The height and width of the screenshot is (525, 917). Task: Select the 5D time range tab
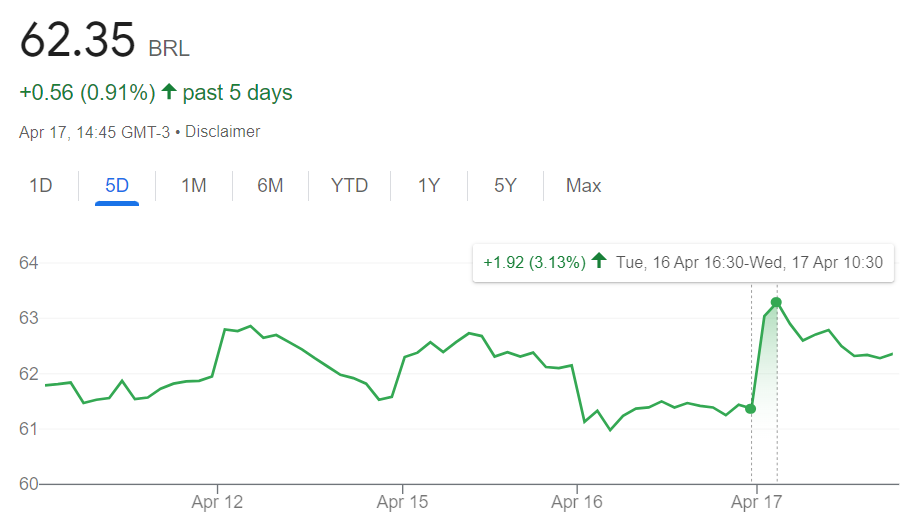point(117,185)
